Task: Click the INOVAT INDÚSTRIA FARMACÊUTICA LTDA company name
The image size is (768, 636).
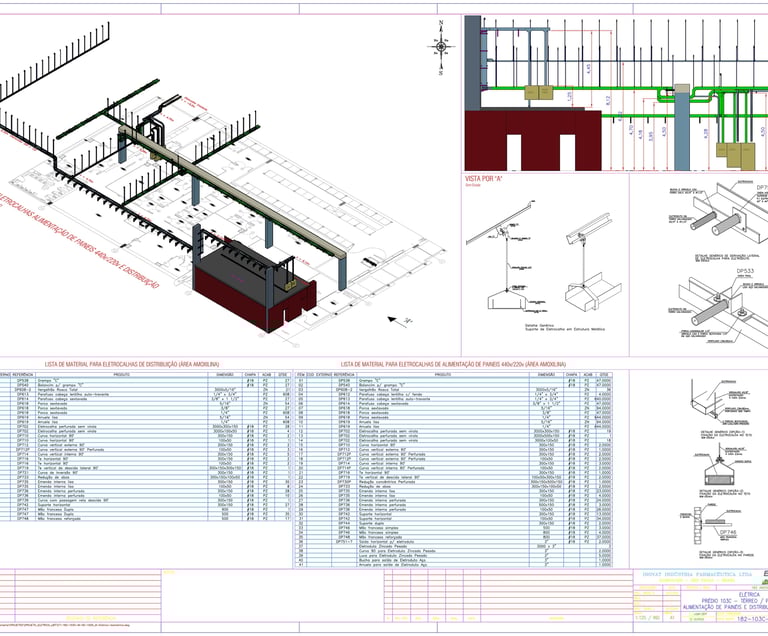Action: (x=696, y=573)
